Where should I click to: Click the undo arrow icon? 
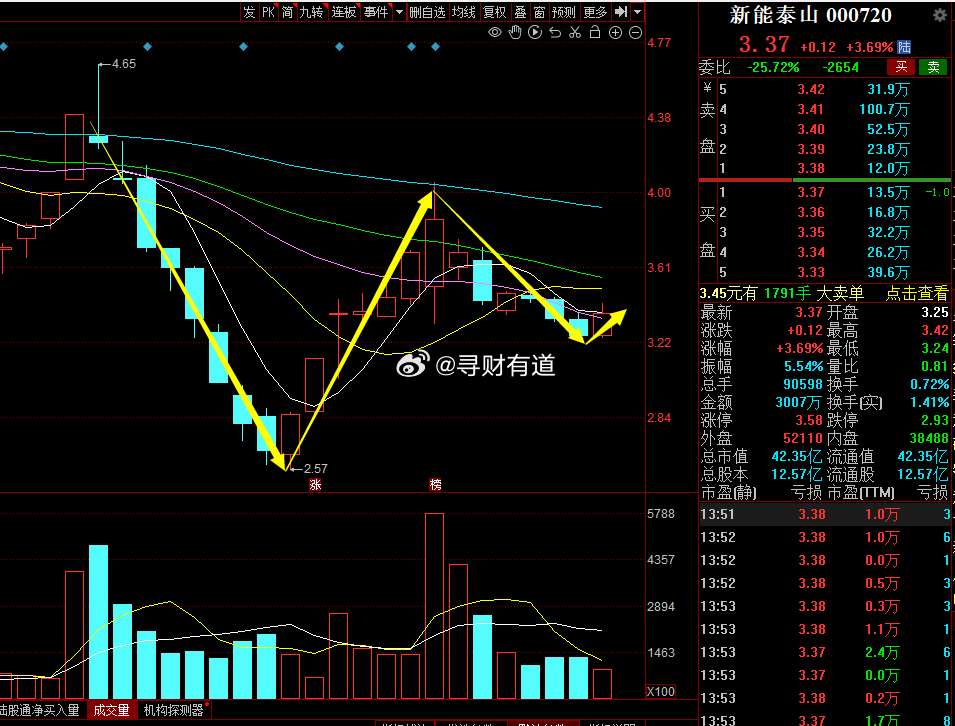click(x=555, y=33)
